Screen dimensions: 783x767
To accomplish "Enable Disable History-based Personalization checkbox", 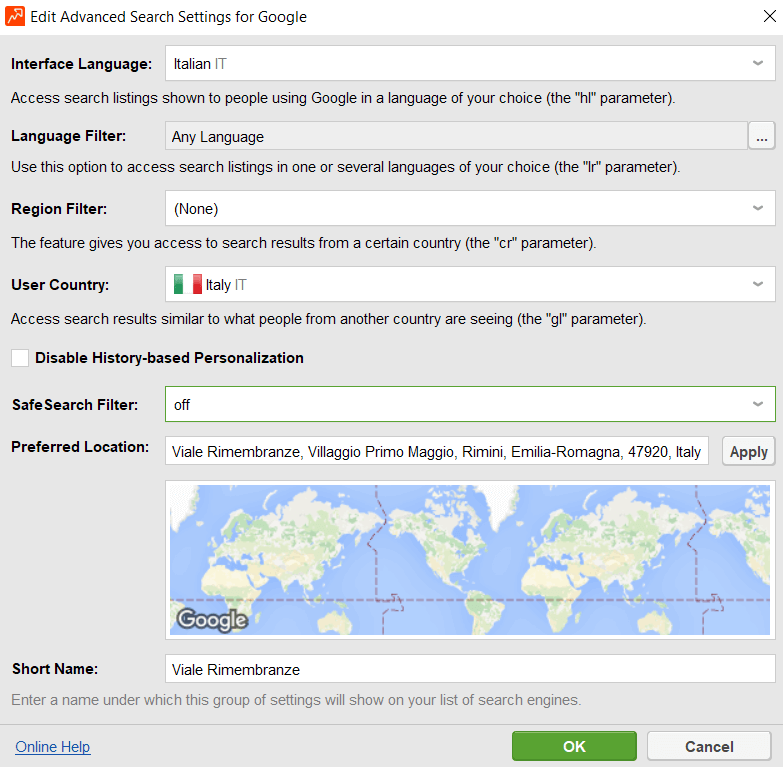I will click(20, 358).
